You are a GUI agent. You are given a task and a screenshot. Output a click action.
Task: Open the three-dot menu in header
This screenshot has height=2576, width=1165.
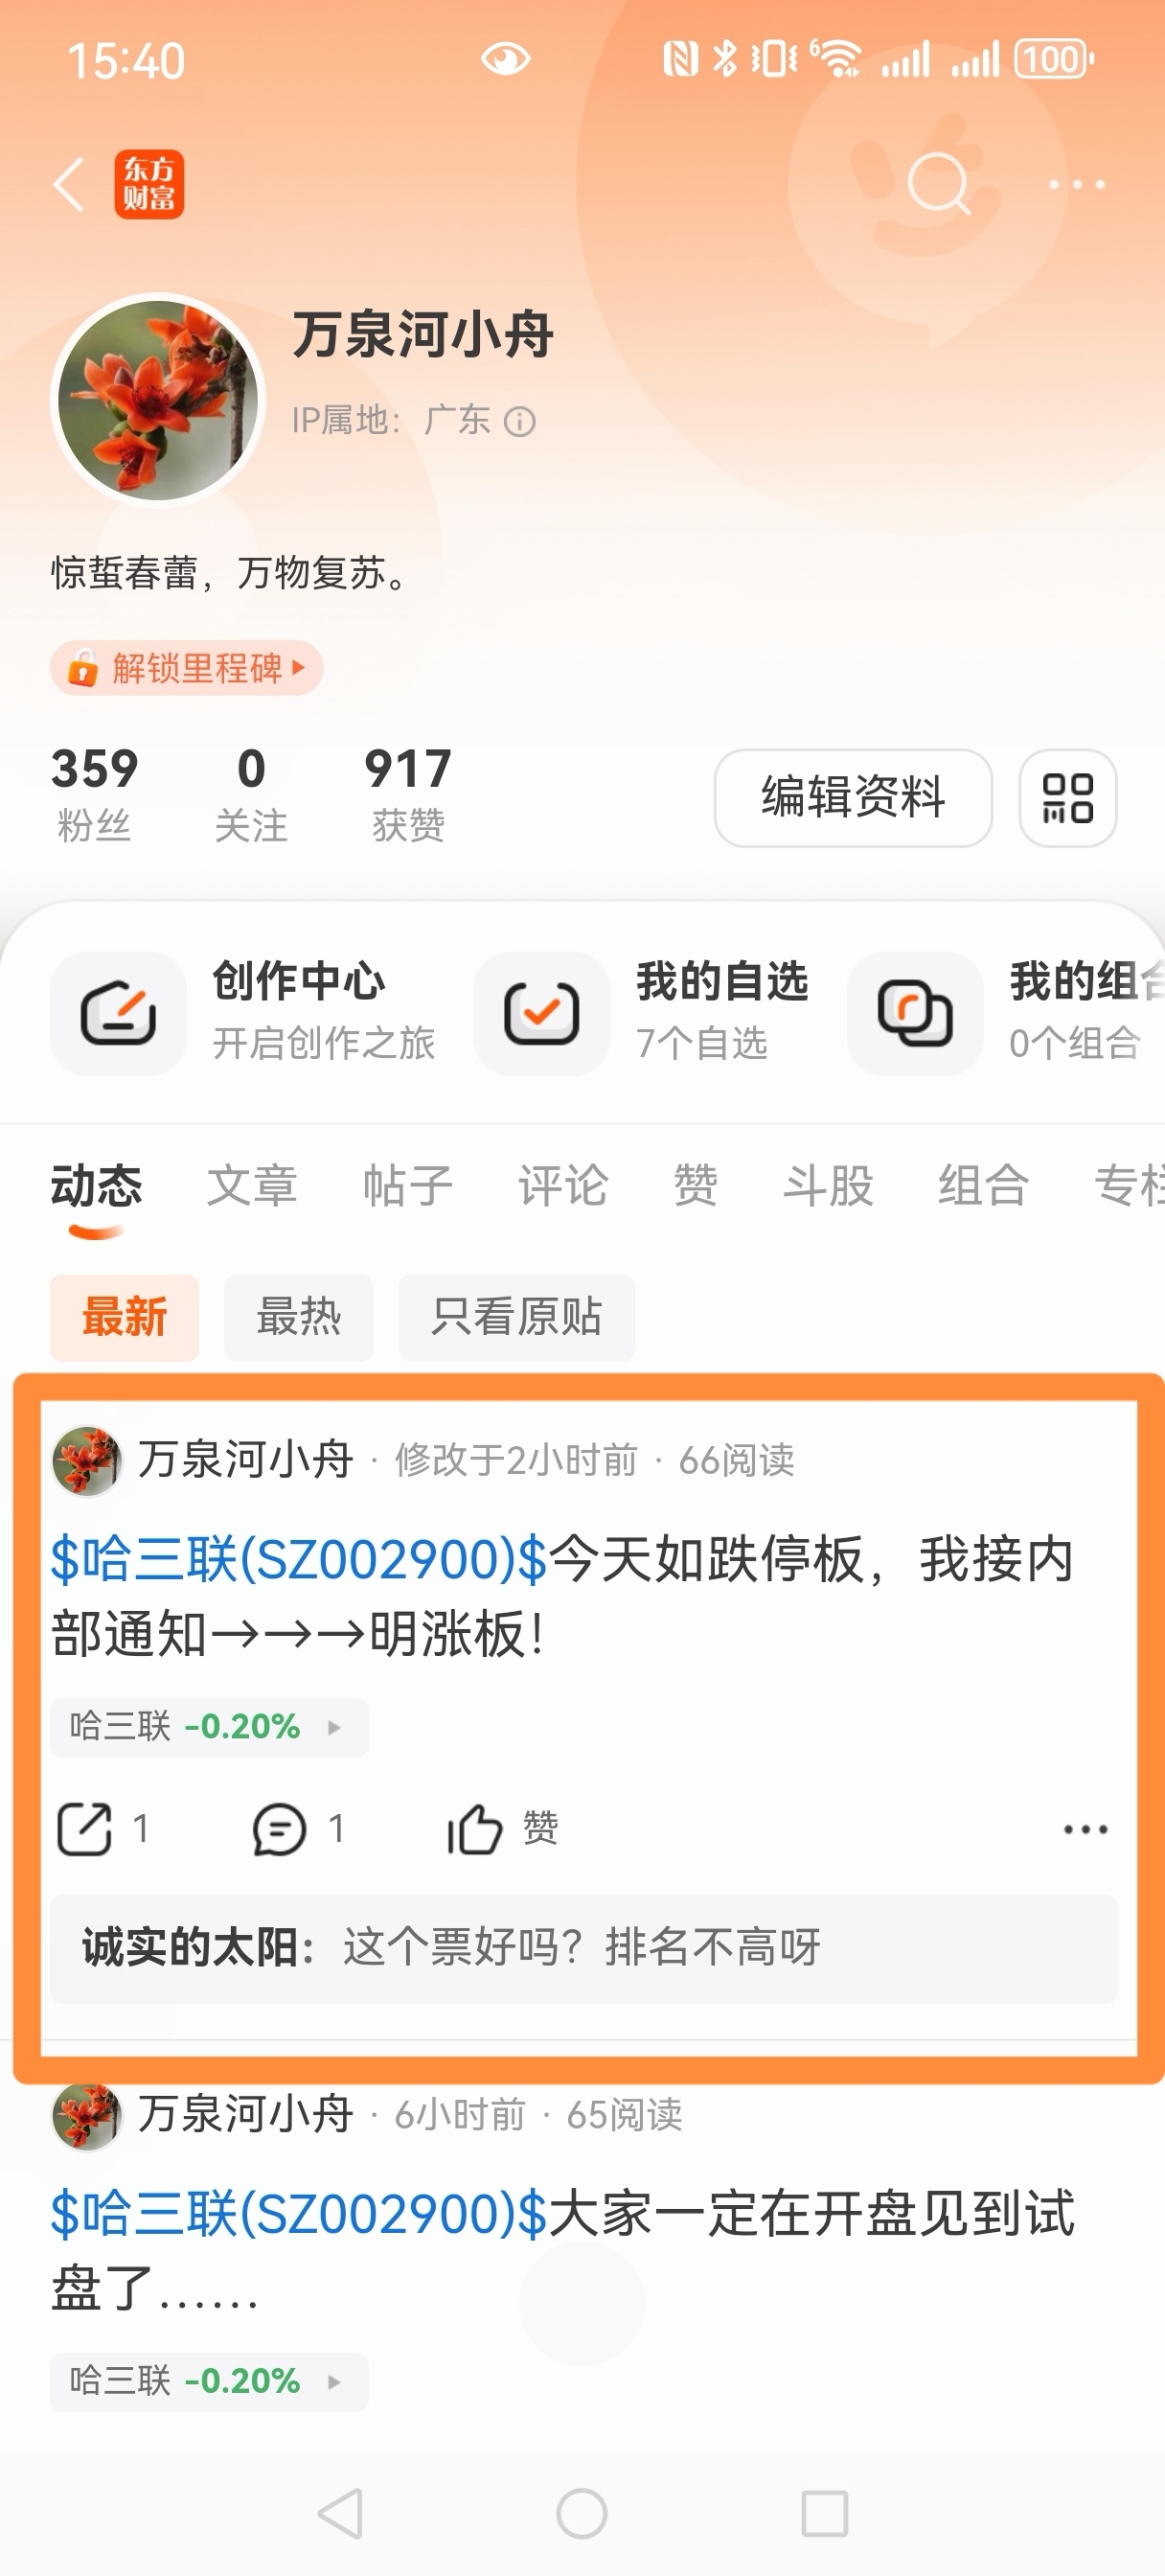point(1077,184)
